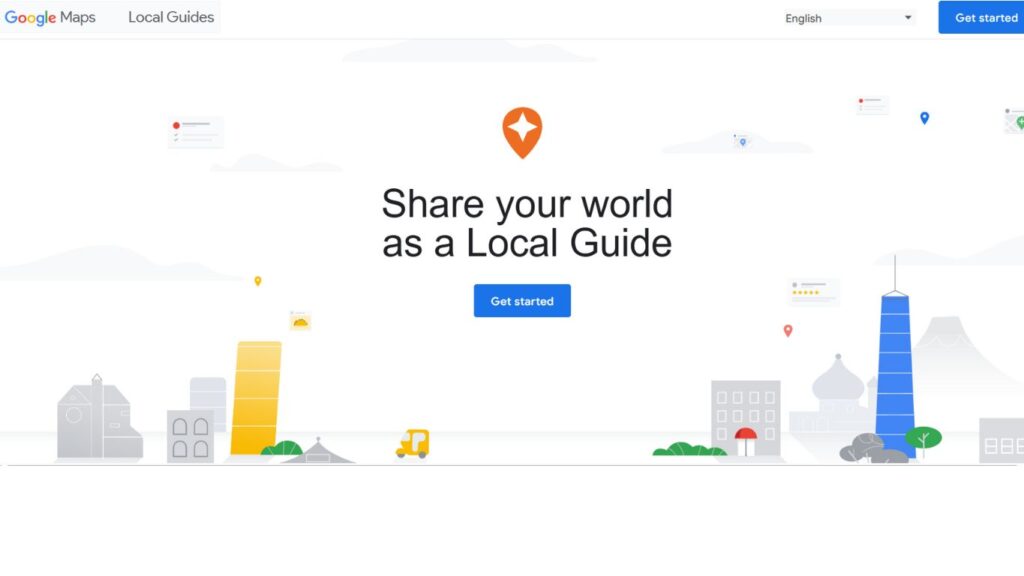The width and height of the screenshot is (1024, 576).
Task: Select the Local Guides header label
Action: tap(170, 17)
